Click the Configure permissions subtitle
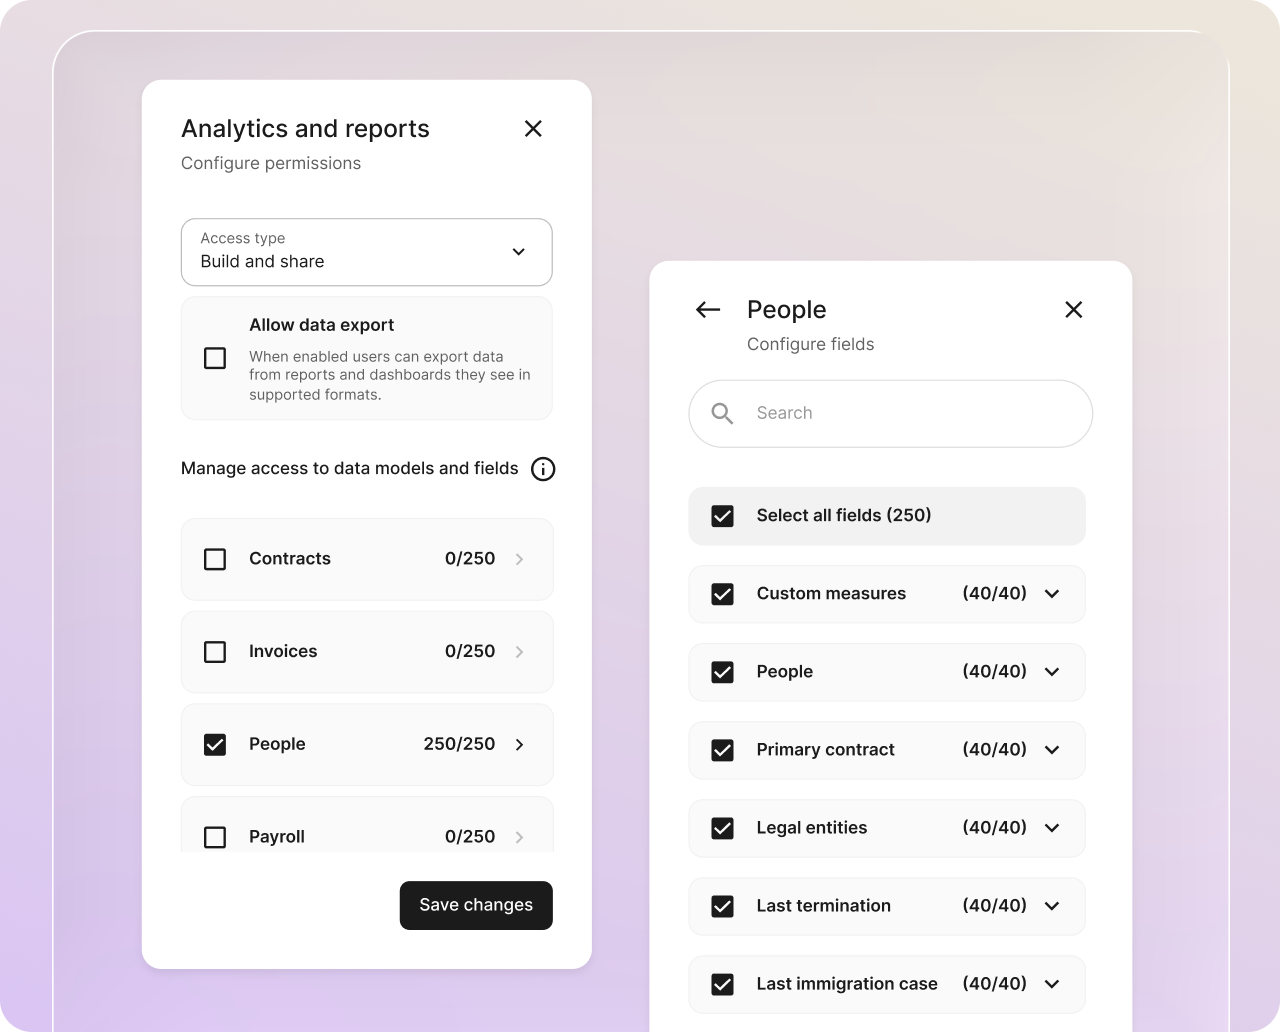1280x1032 pixels. click(x=271, y=163)
